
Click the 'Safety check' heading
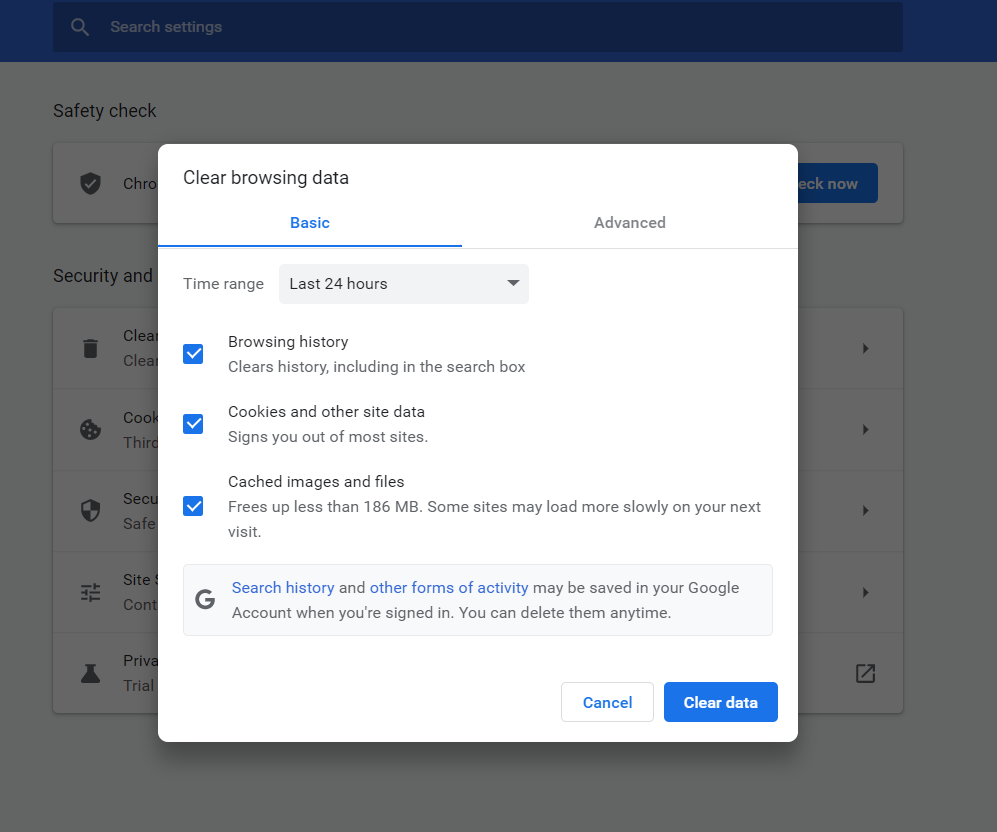click(x=104, y=111)
